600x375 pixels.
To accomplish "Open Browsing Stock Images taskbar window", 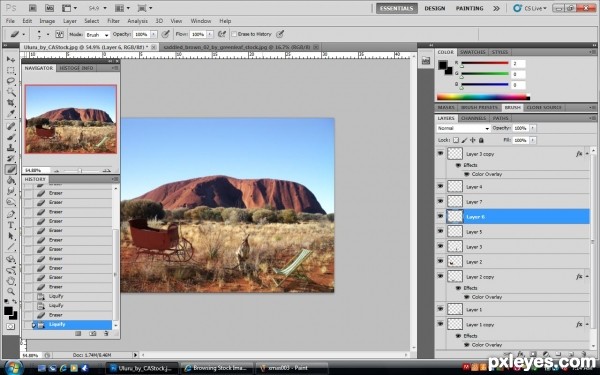I will [x=217, y=368].
